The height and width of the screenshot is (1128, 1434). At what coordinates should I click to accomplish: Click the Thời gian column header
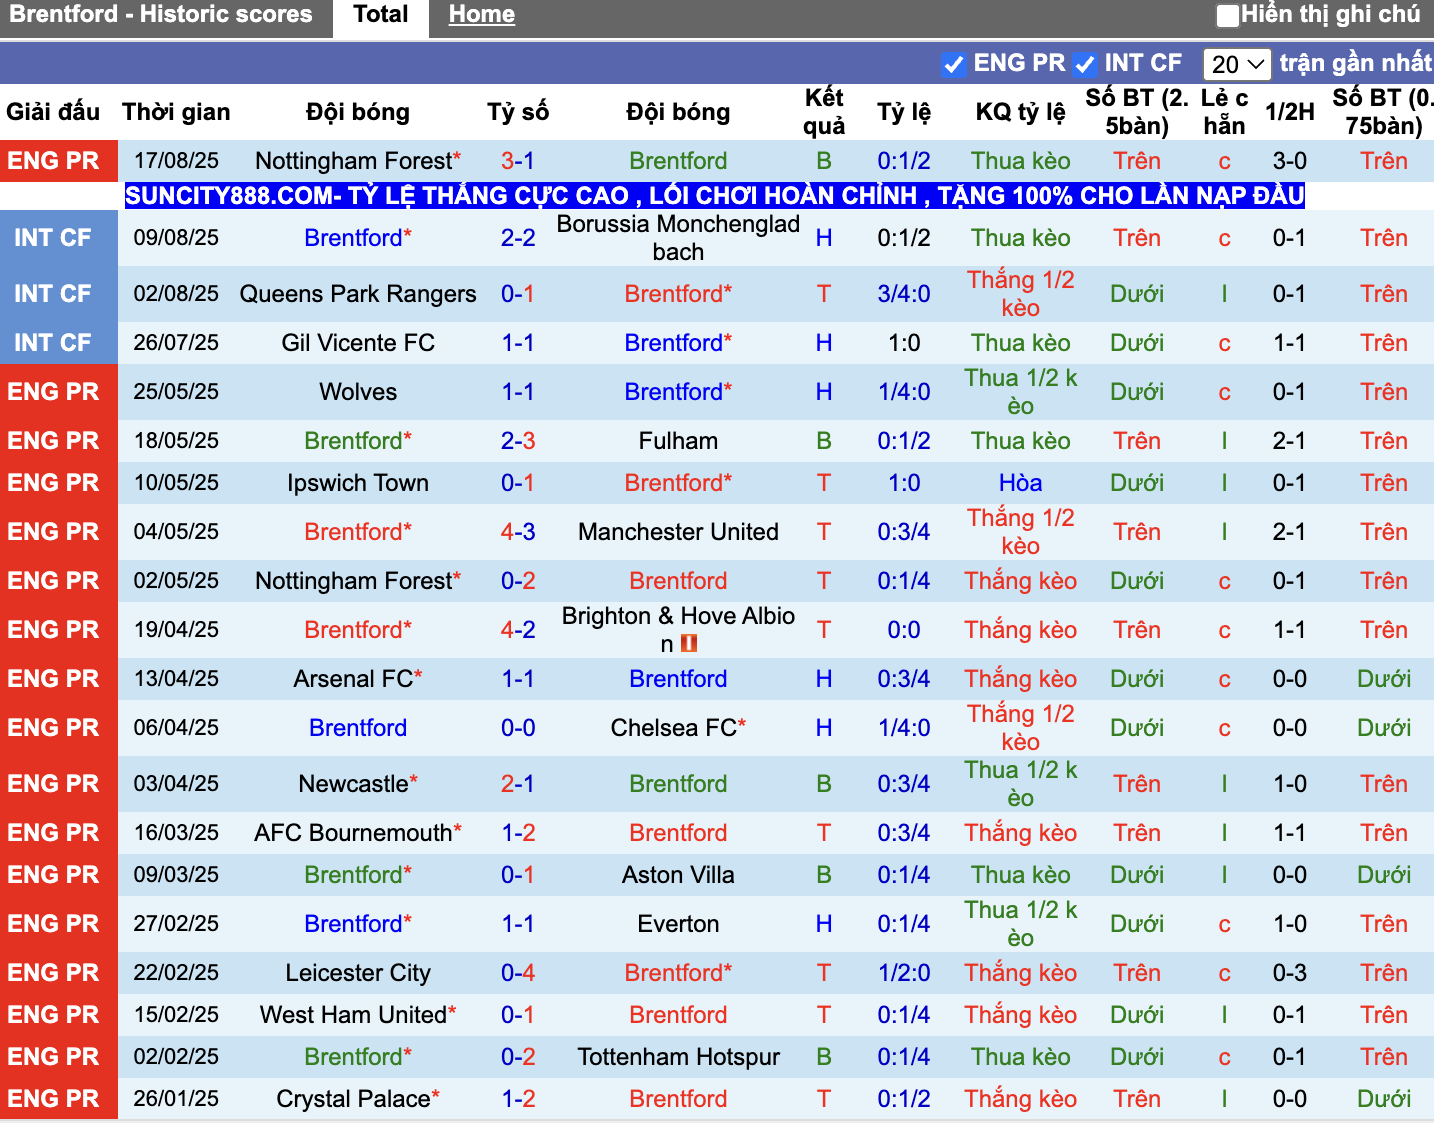[x=176, y=112]
